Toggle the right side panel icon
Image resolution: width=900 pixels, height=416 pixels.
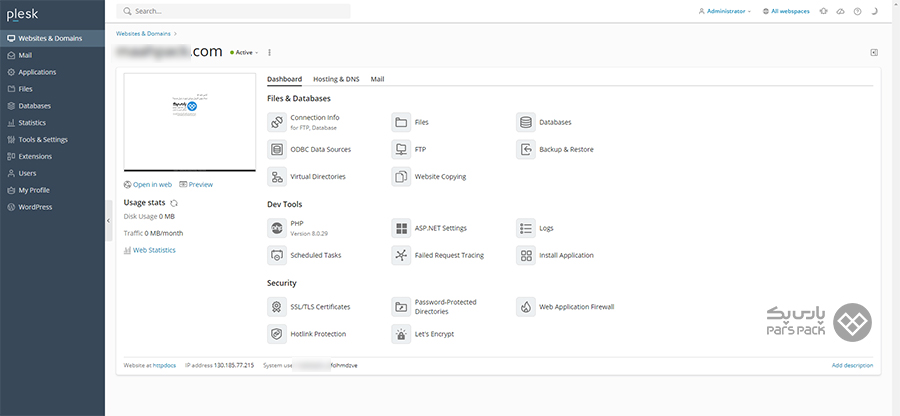pyautogui.click(x=874, y=52)
